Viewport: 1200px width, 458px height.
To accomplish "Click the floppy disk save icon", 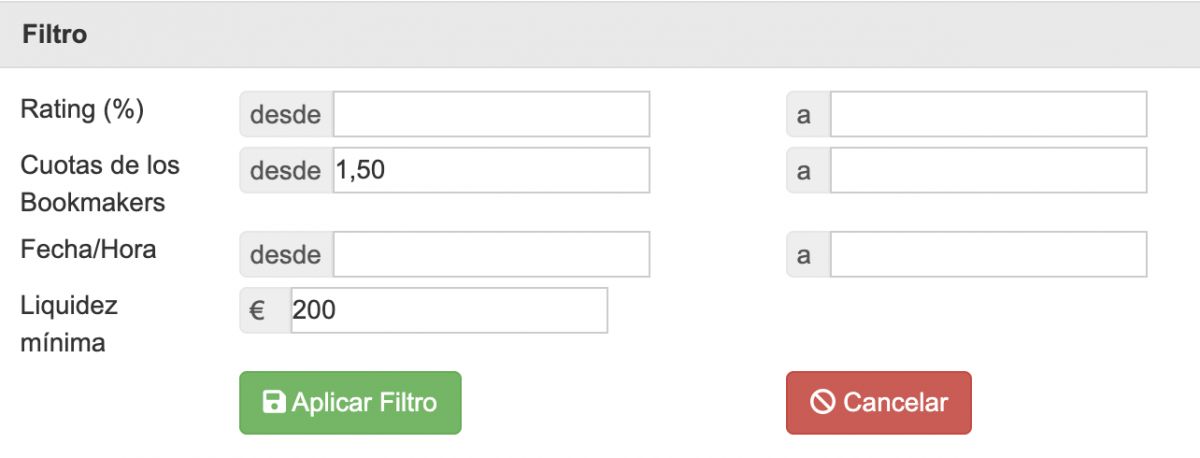I will point(273,403).
